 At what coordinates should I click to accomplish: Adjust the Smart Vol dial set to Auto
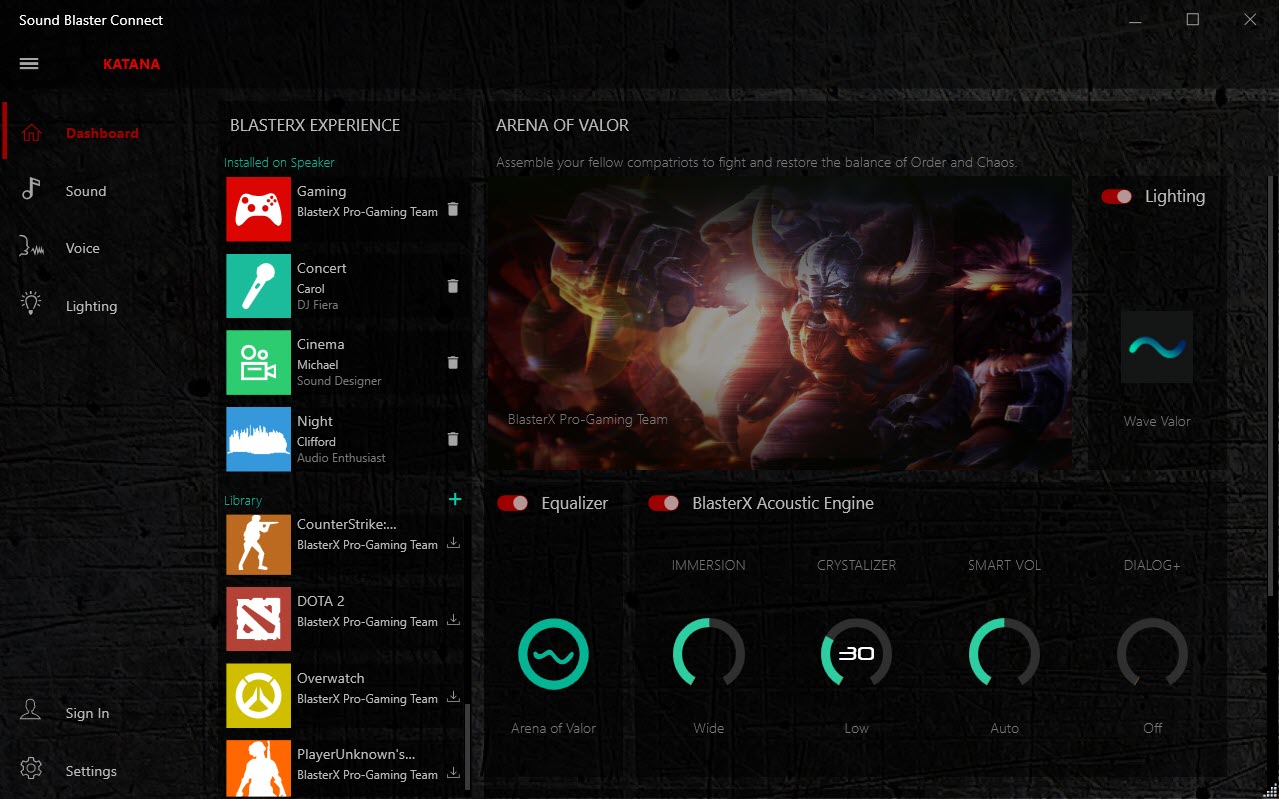1004,654
